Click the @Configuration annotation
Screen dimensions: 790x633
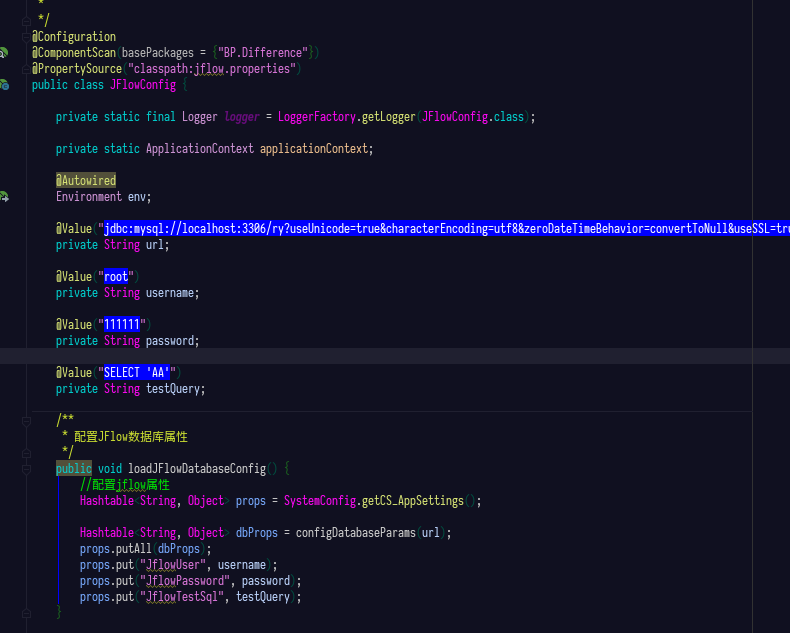[74, 37]
